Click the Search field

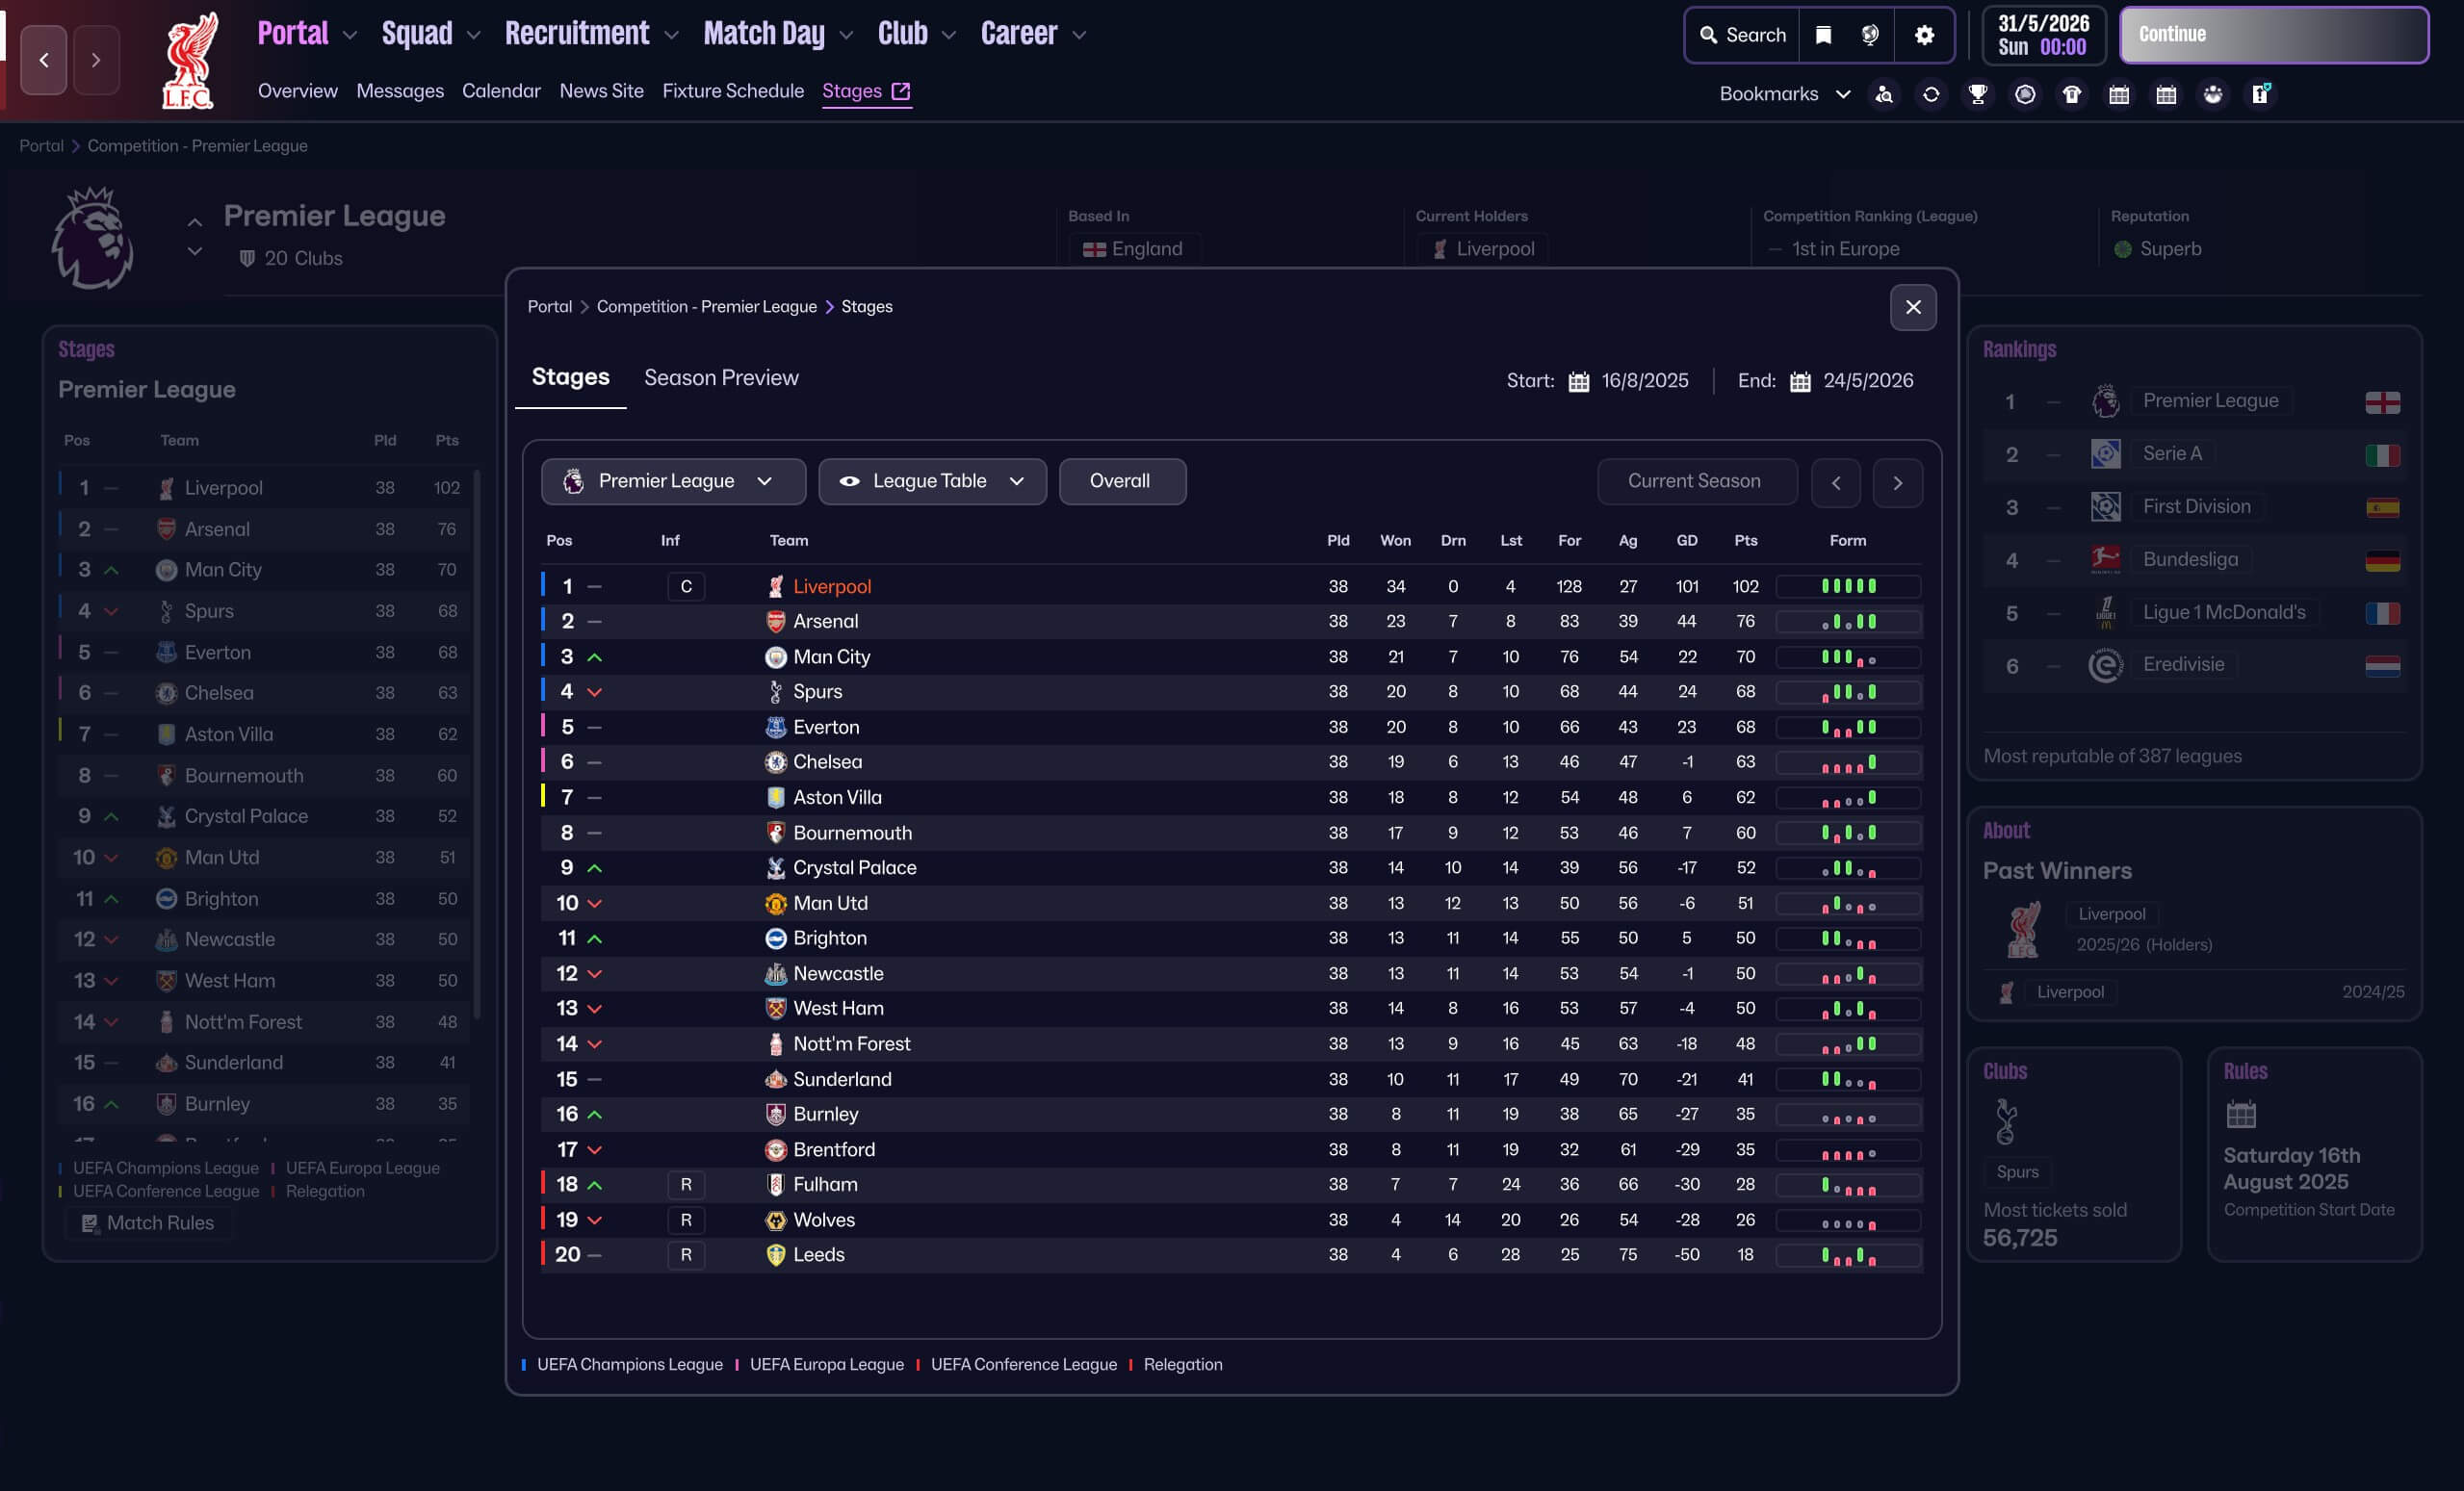(x=1743, y=35)
